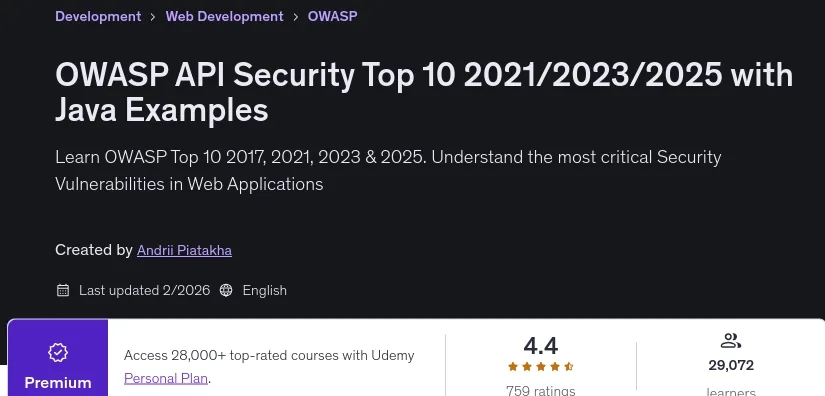
Task: Select the 4.4 rating score
Action: click(540, 346)
